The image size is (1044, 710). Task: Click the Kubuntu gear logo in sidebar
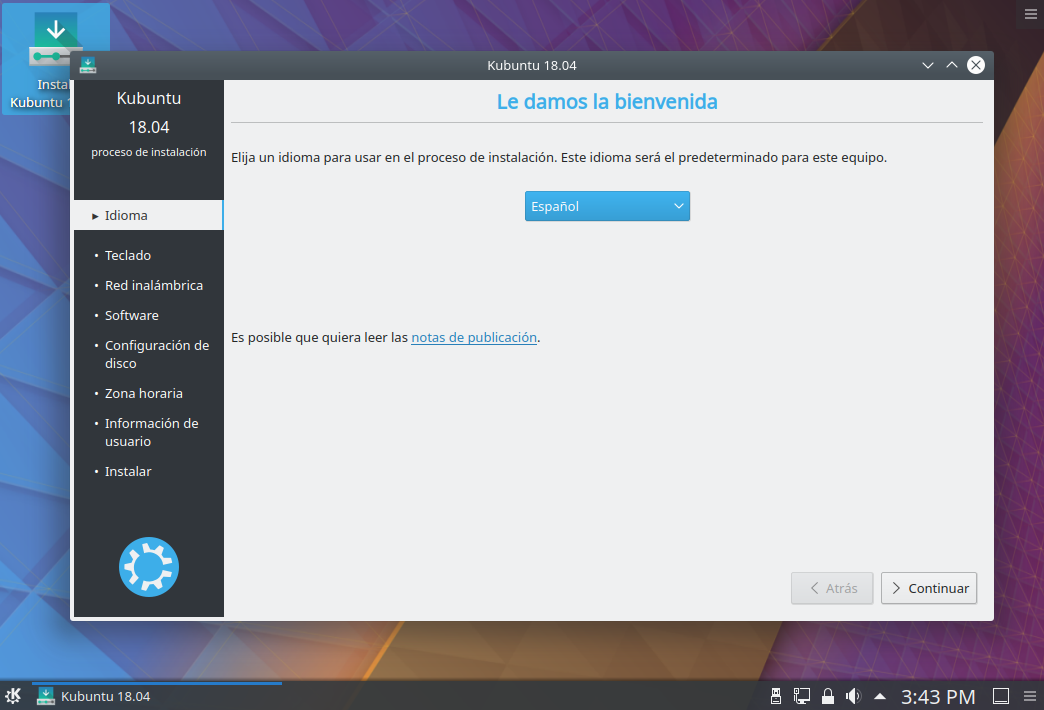(x=149, y=567)
